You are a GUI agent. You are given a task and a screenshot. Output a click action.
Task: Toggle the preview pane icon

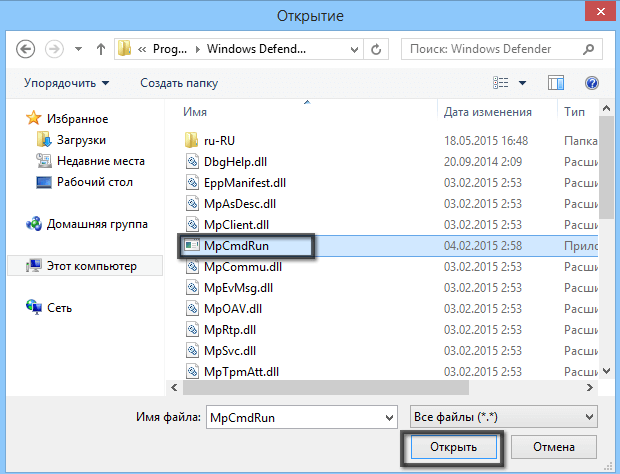click(x=556, y=83)
